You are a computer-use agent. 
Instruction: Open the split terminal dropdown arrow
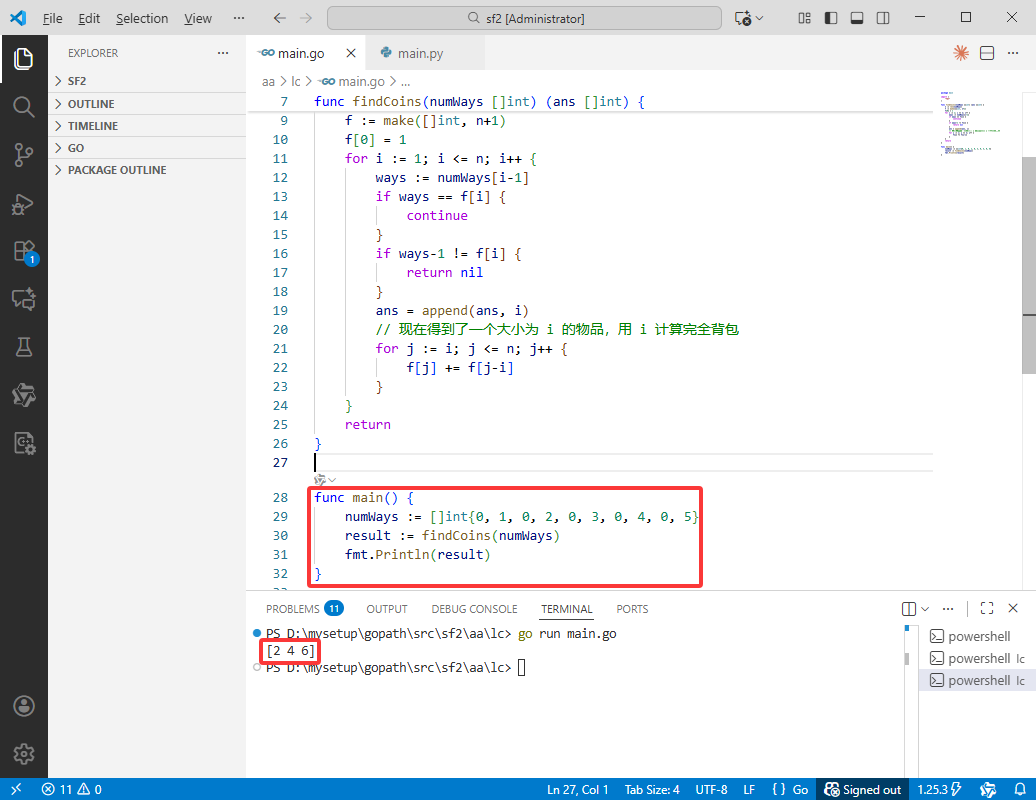pyautogui.click(x=925, y=608)
